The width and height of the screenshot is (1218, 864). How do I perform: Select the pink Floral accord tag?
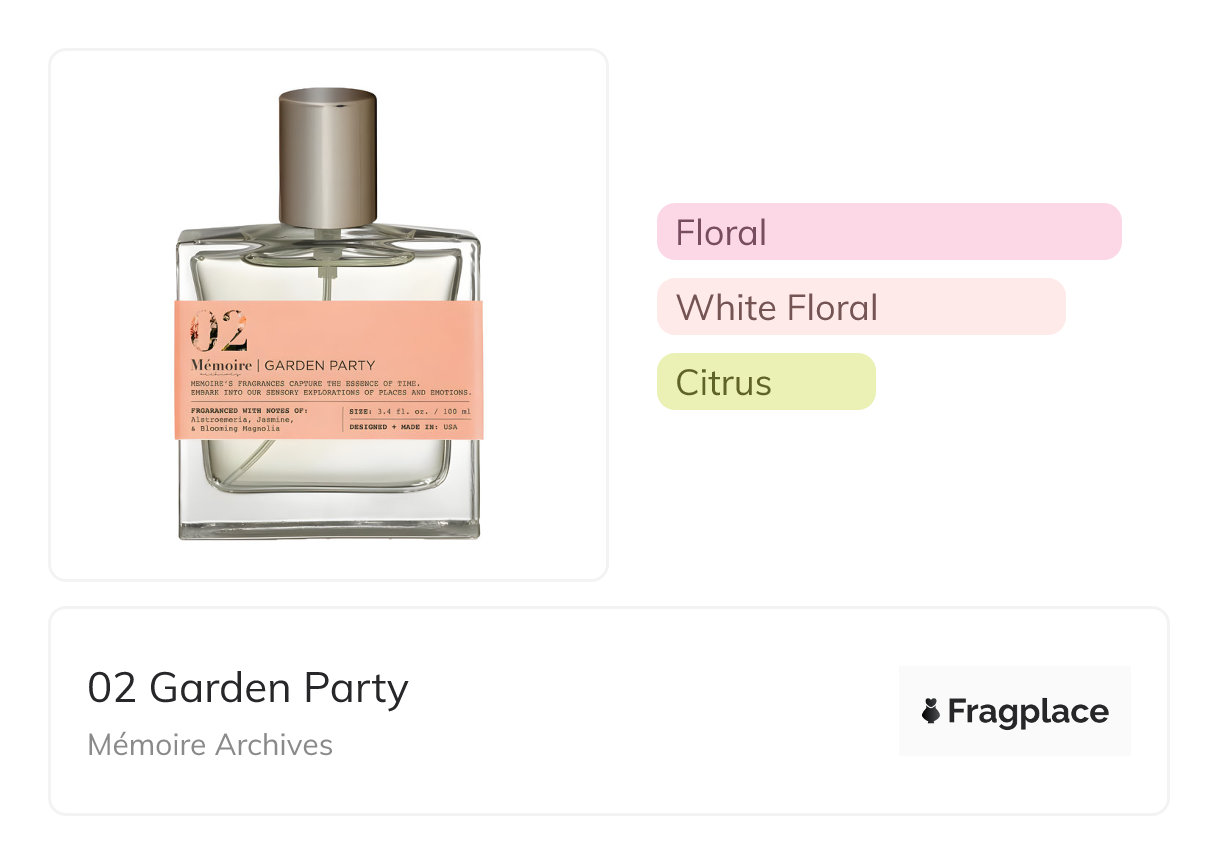888,232
